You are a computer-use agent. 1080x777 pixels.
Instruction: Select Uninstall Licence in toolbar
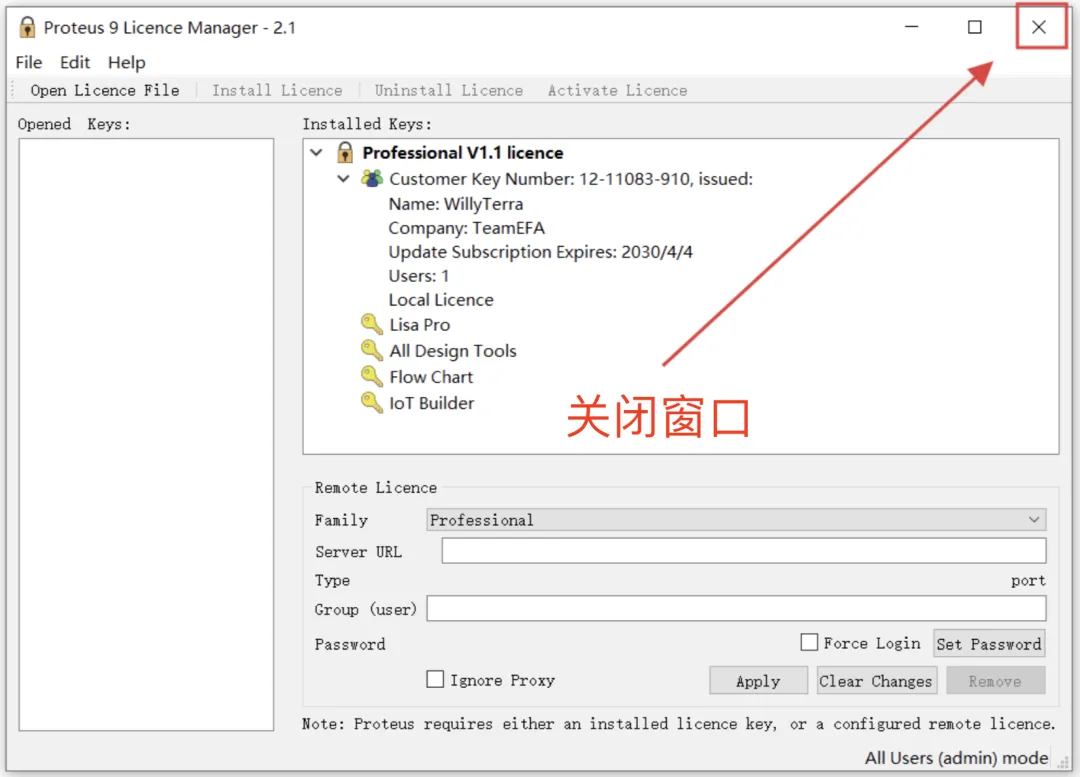coord(448,90)
